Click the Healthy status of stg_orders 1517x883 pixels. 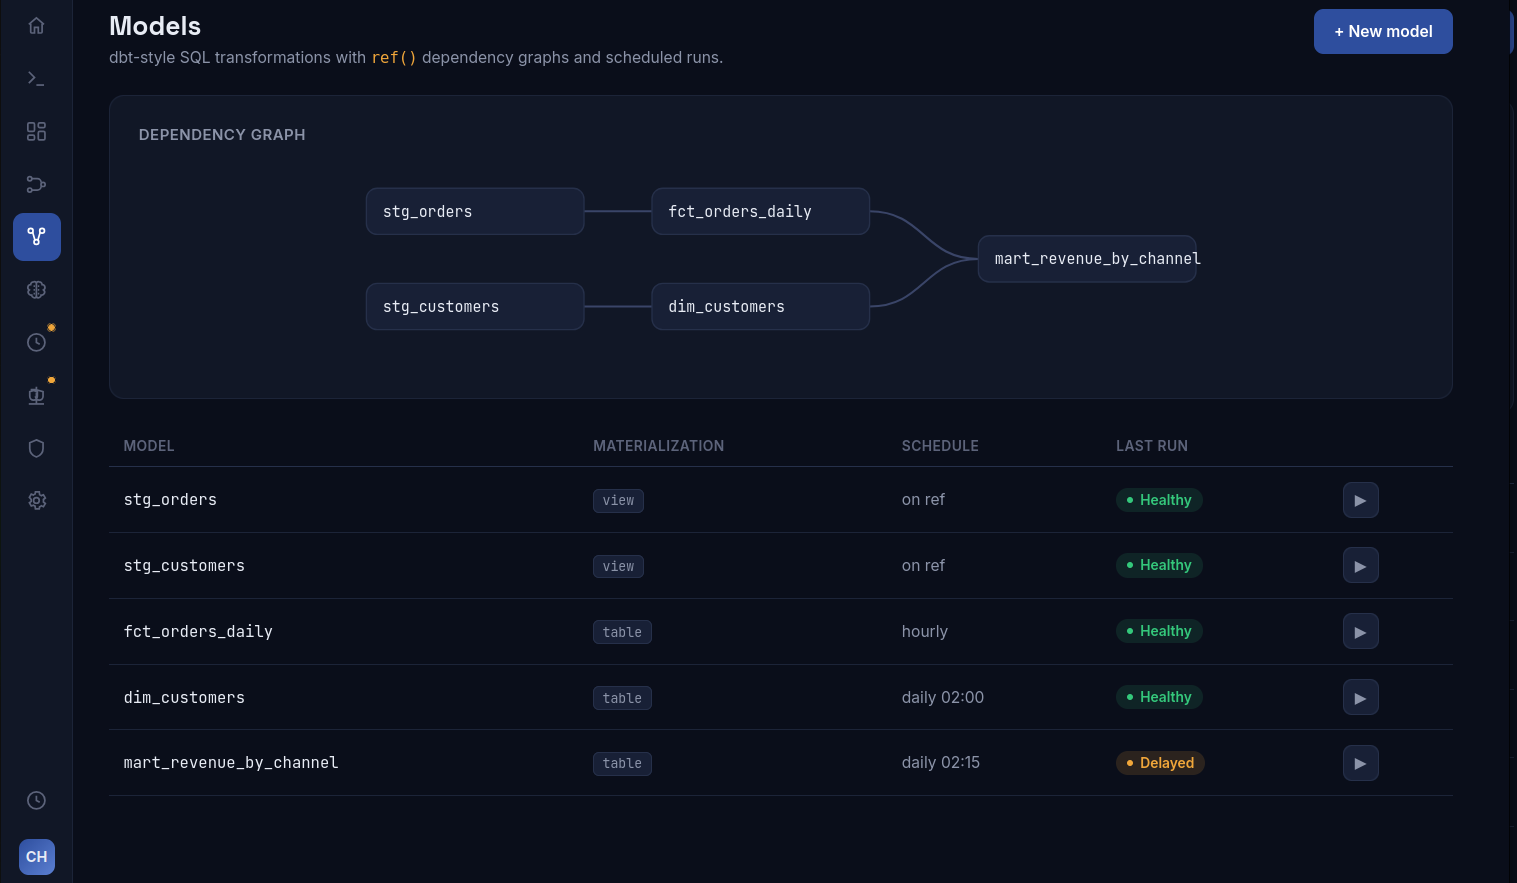tap(1159, 500)
